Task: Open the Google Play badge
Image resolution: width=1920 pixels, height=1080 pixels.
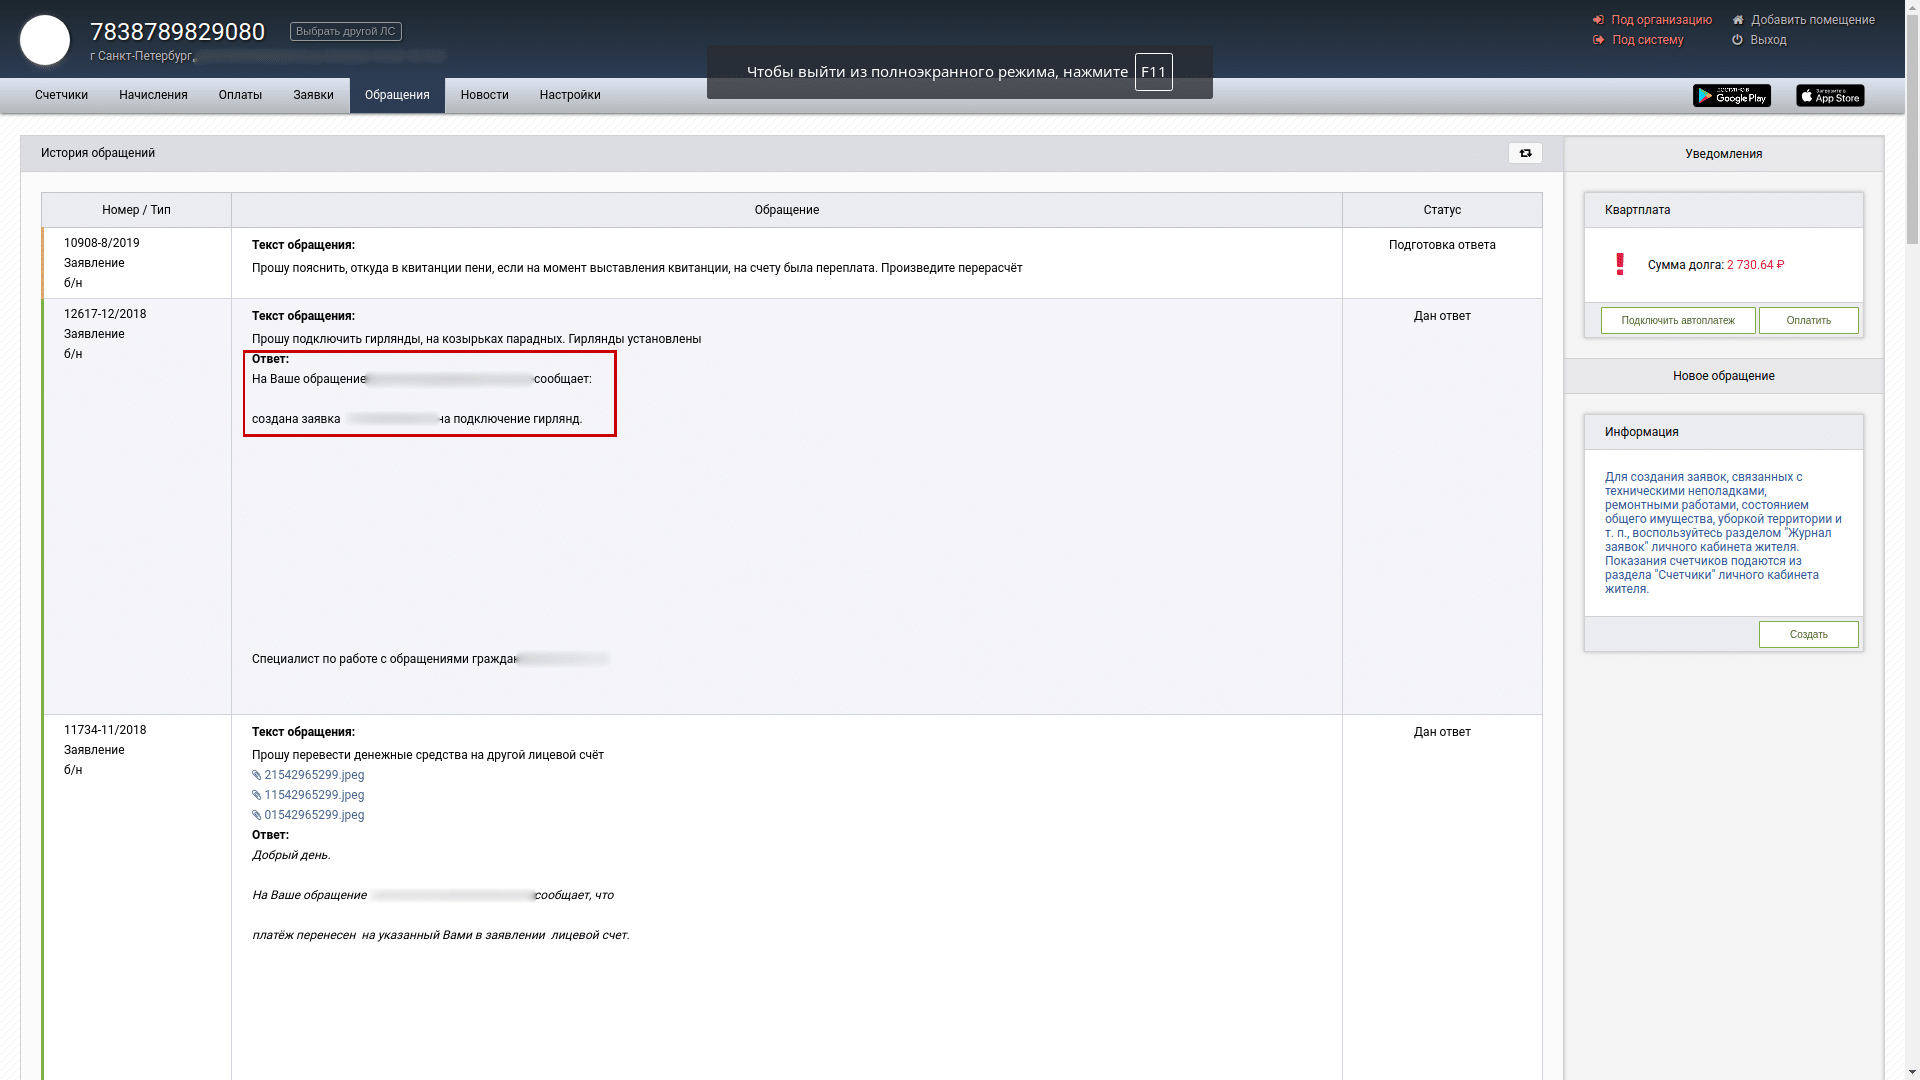Action: tap(1731, 95)
